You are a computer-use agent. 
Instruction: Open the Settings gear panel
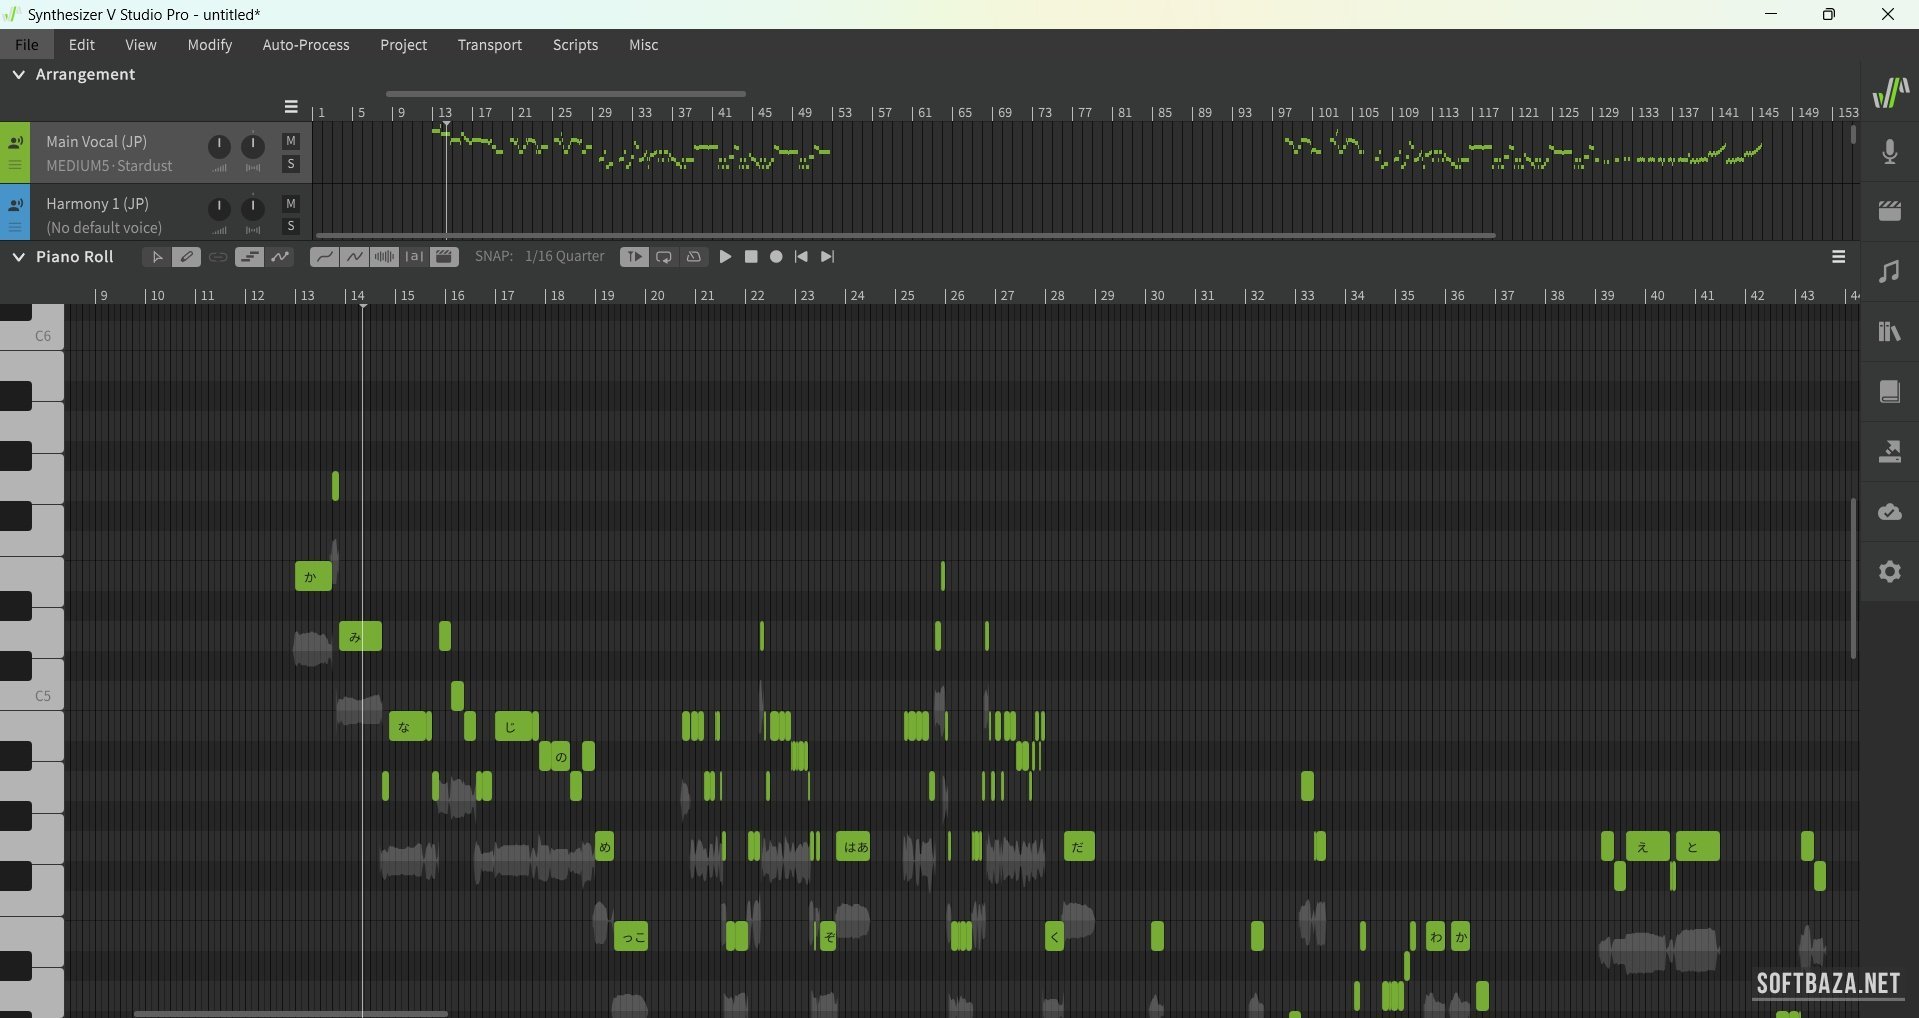[x=1889, y=572]
